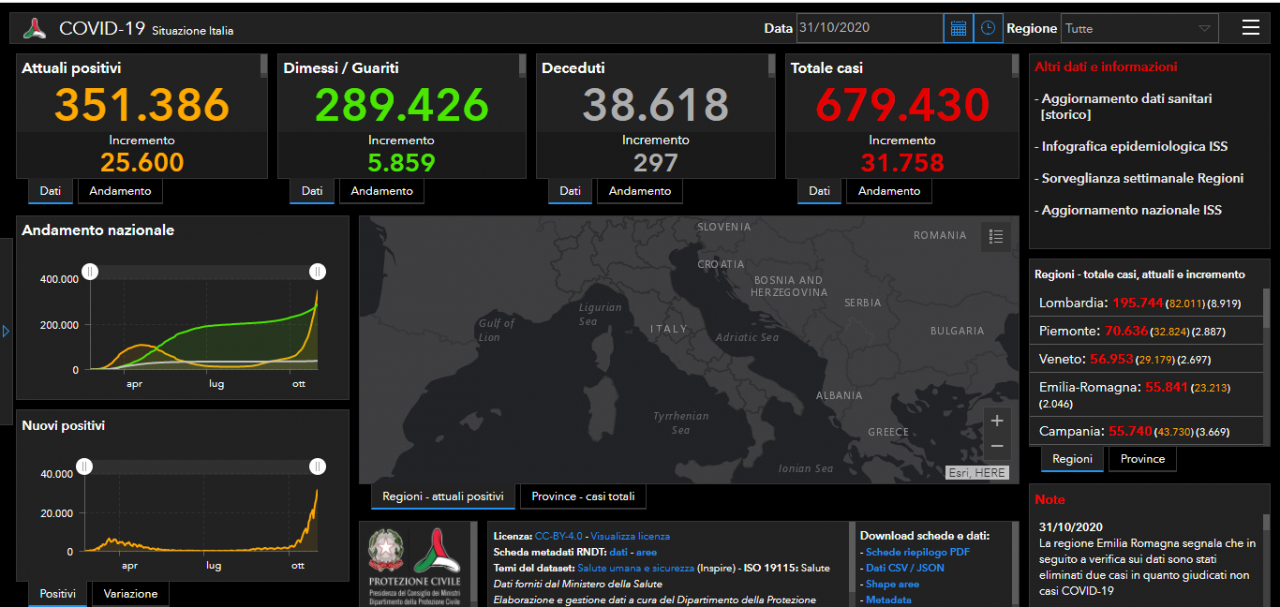Screen dimensions: 1280x607
Task: Select the Province - casi totali tab
Action: (583, 496)
